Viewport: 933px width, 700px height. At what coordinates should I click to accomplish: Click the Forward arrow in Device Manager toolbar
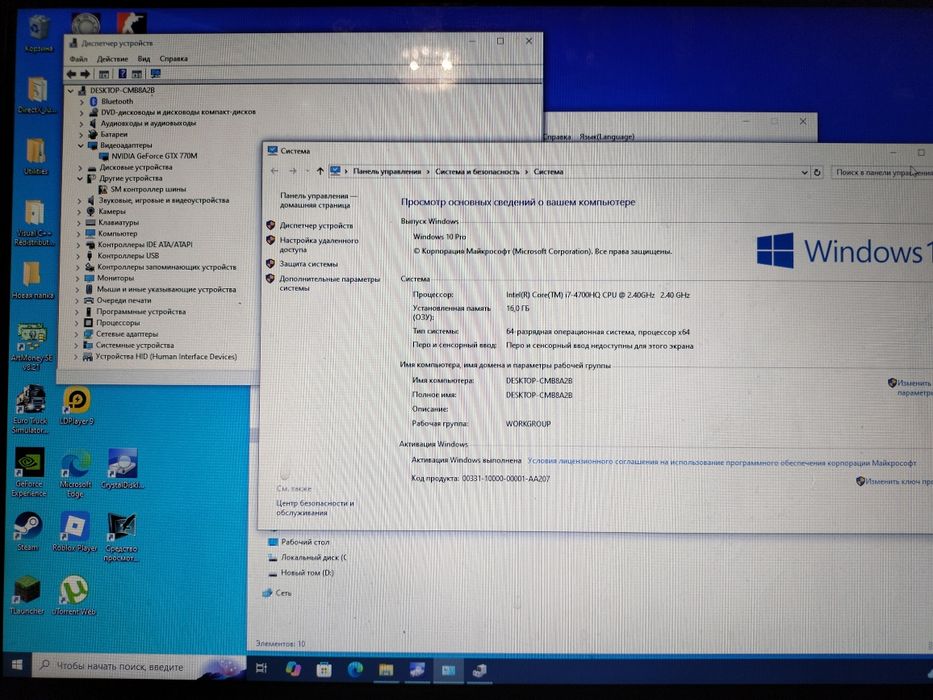[x=85, y=74]
